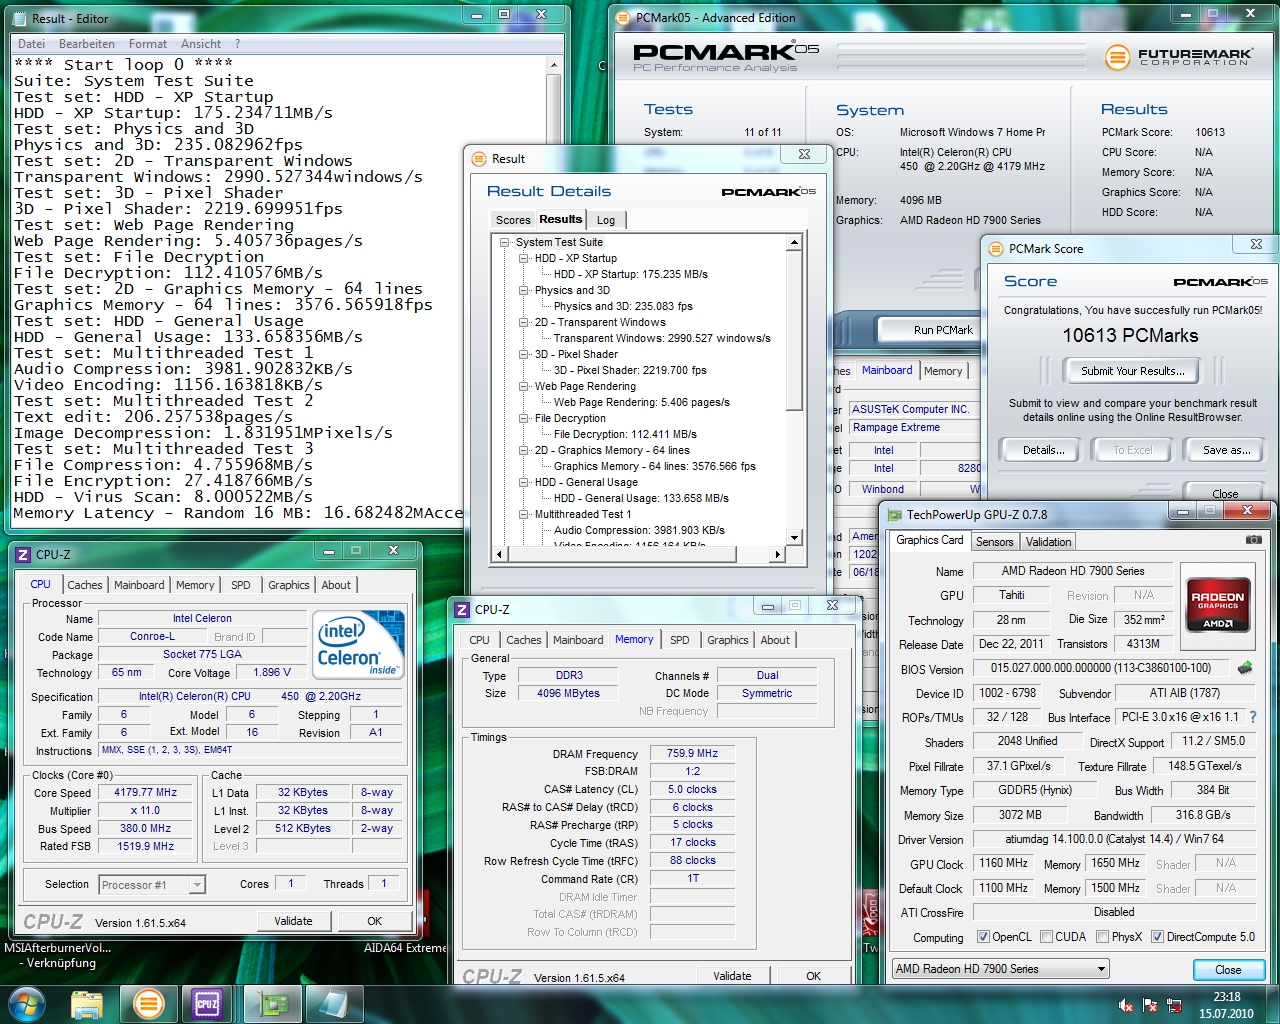This screenshot has width=1280, height=1024.
Task: Save BIOS using GPU-Z chip icon
Action: pyautogui.click(x=1245, y=667)
